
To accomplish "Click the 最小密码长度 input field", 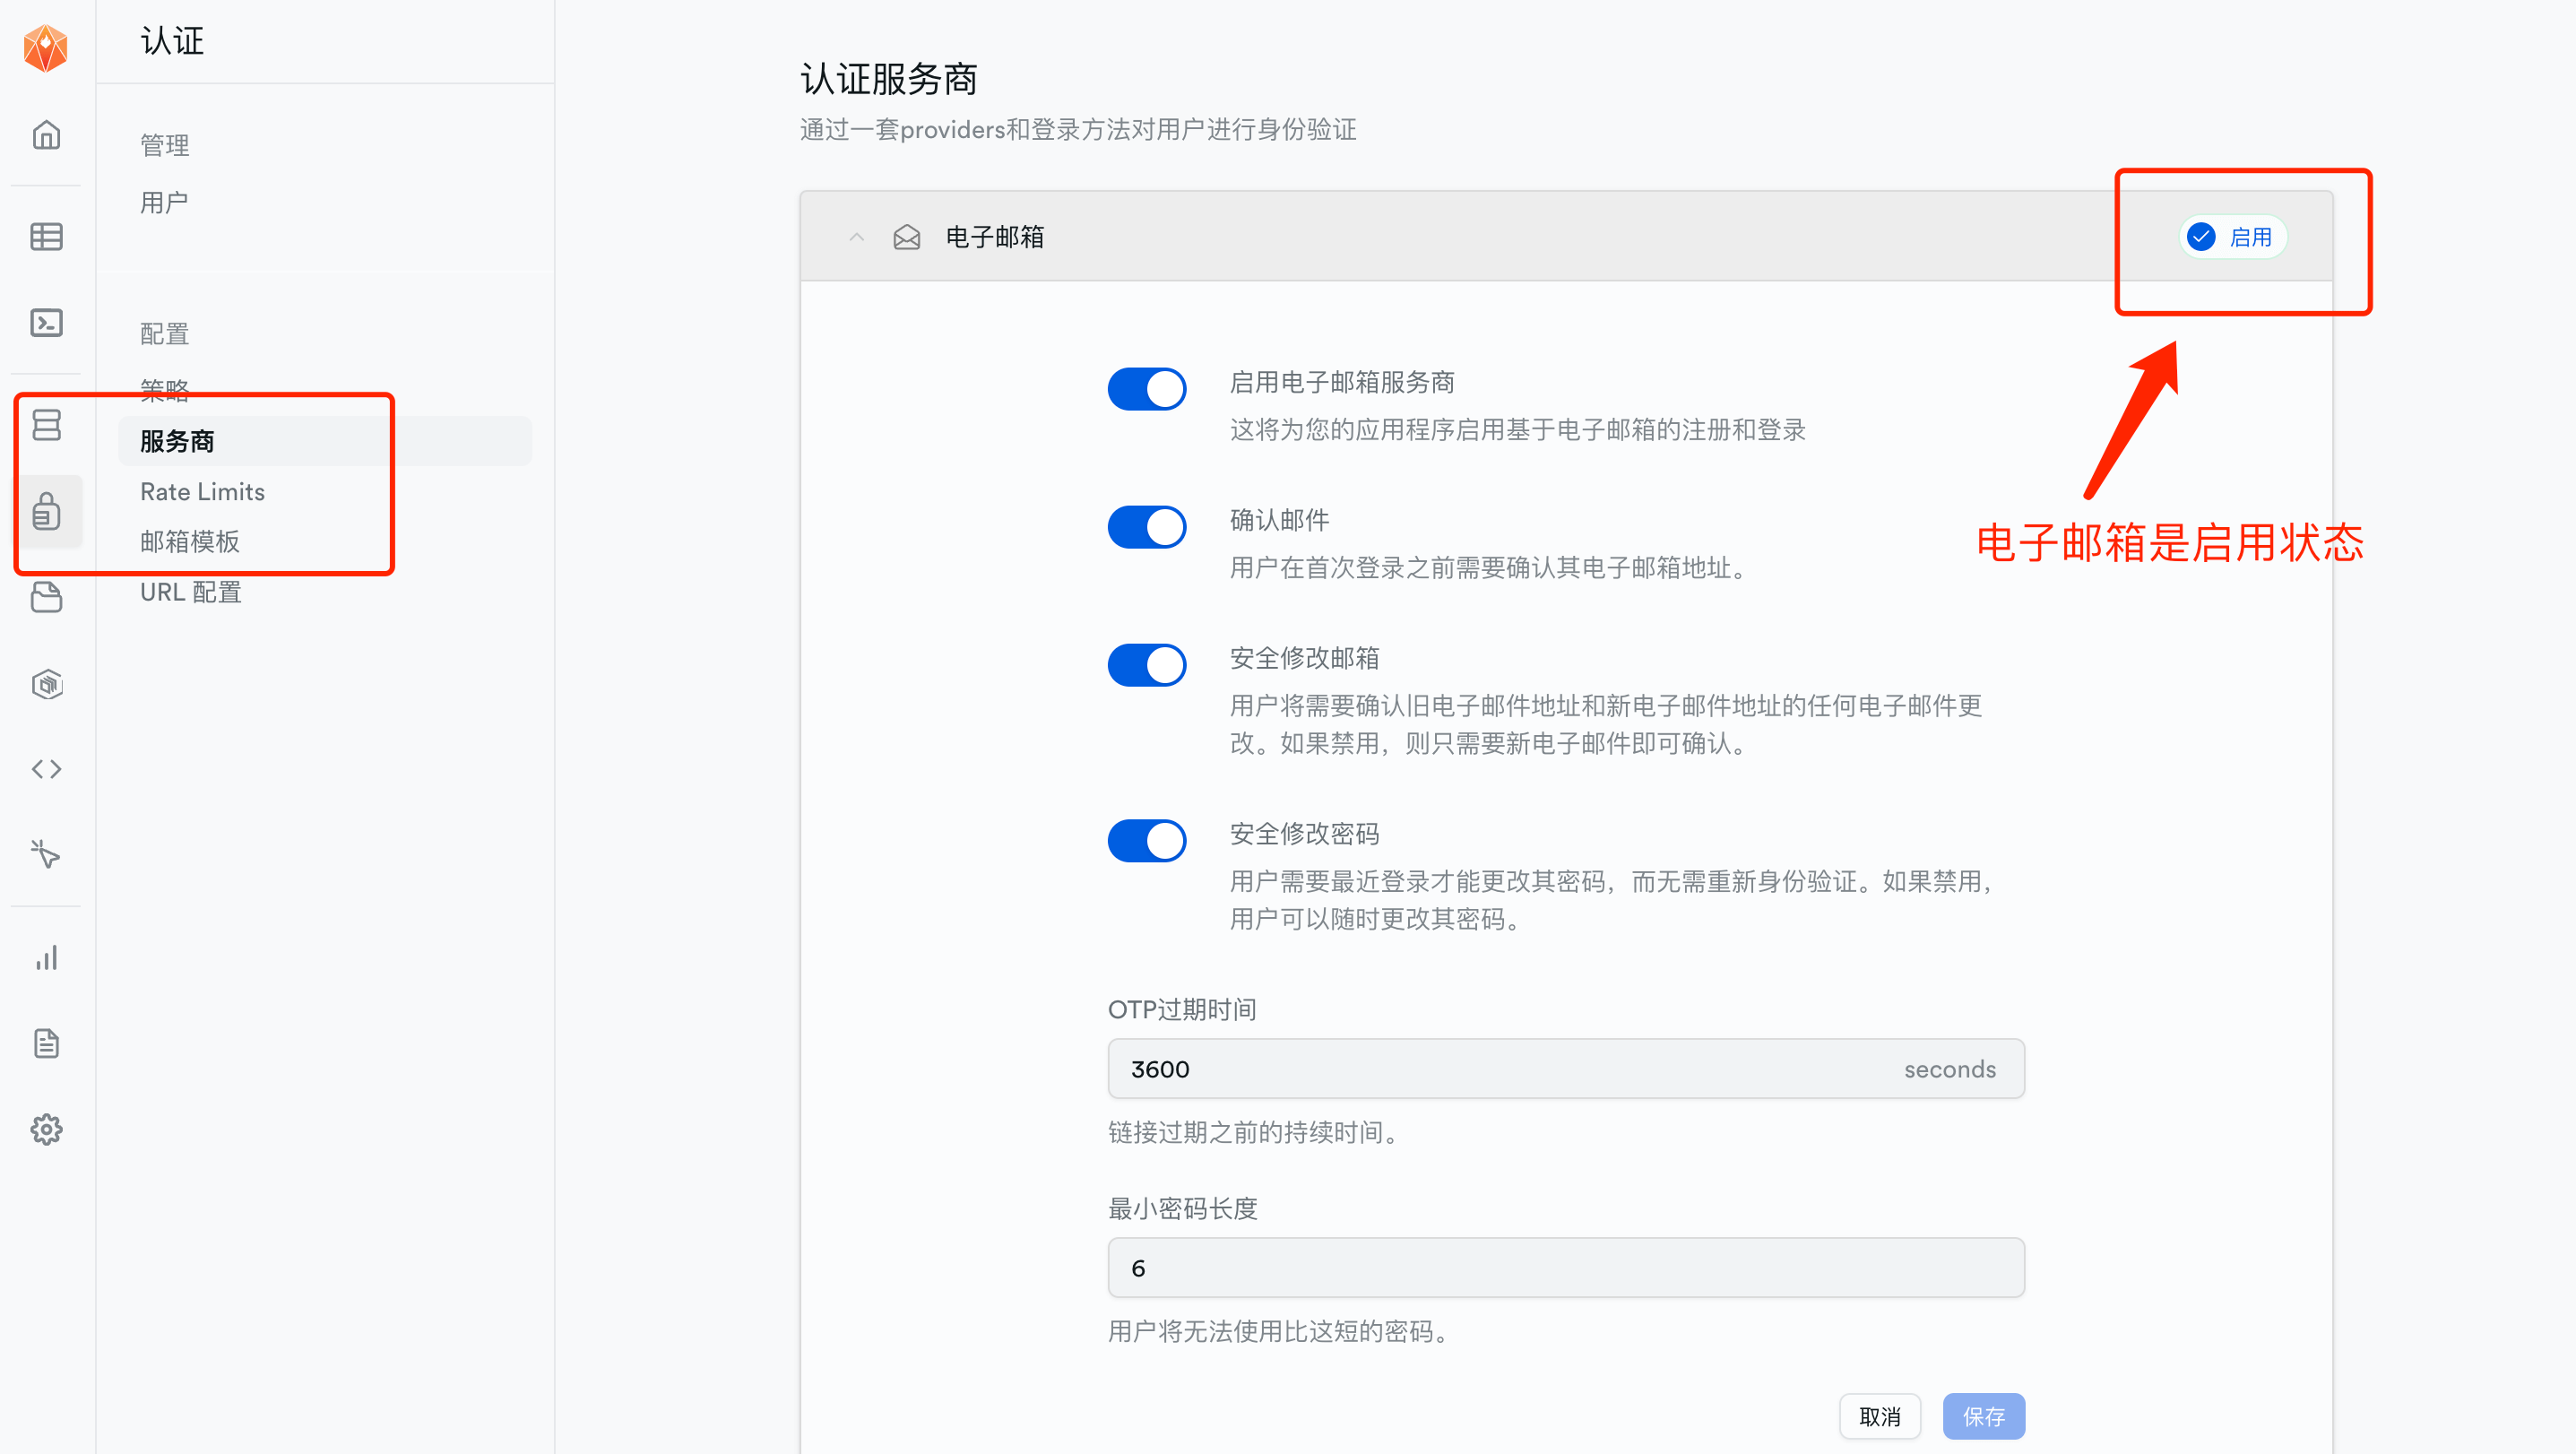I will click(1566, 1268).
